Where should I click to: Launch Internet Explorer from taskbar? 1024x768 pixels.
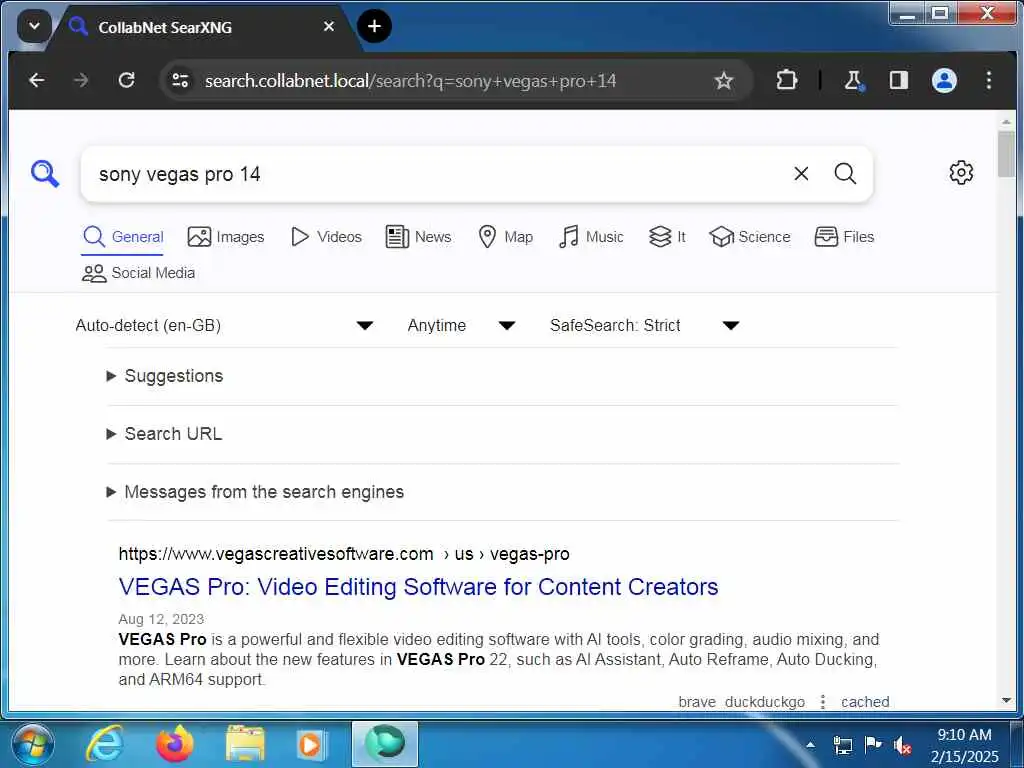(104, 744)
